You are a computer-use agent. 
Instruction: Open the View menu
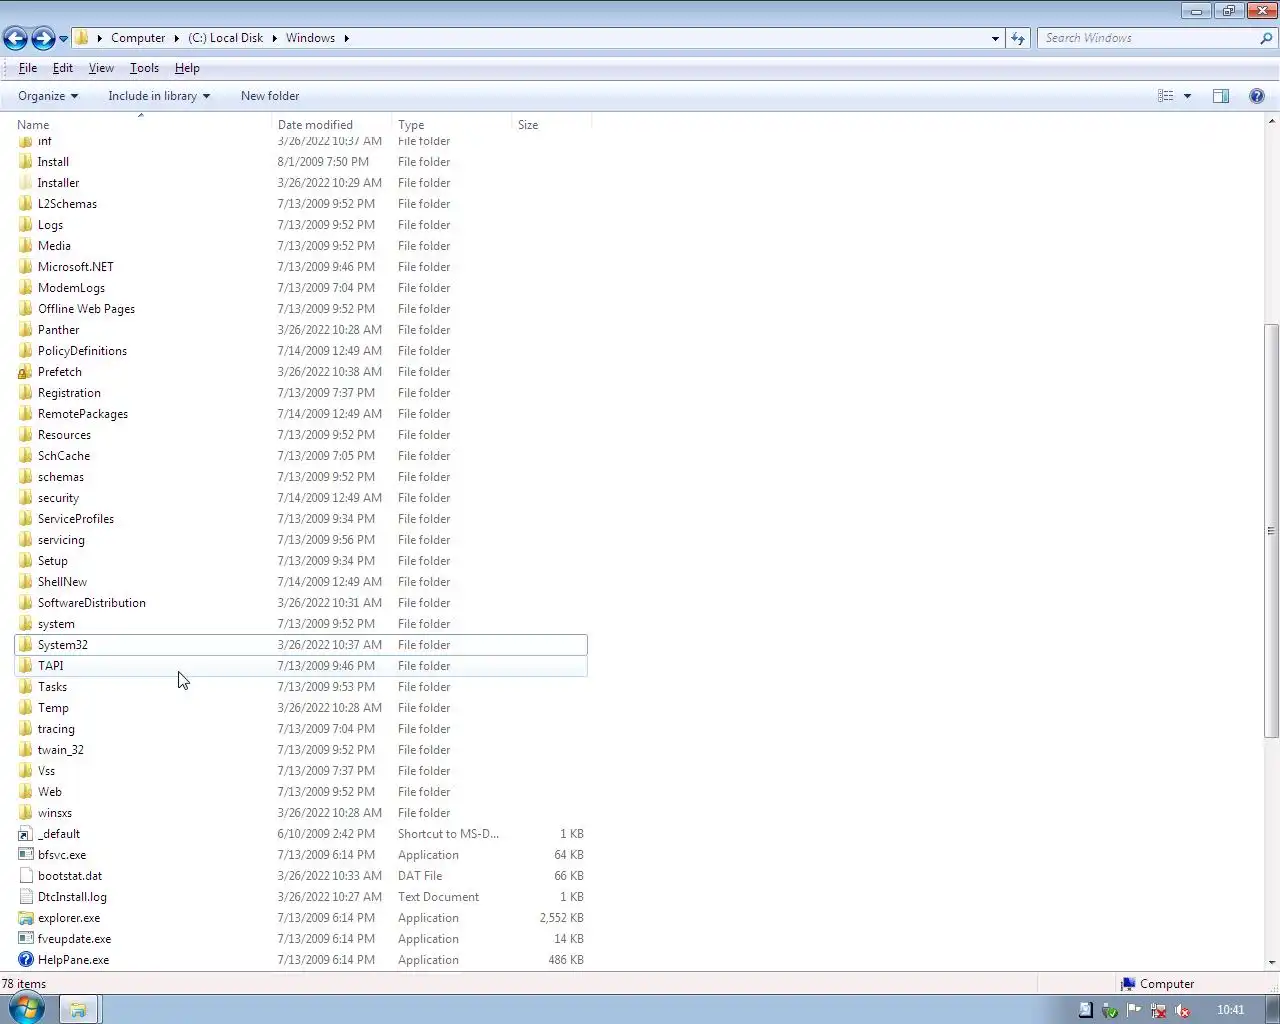point(101,68)
